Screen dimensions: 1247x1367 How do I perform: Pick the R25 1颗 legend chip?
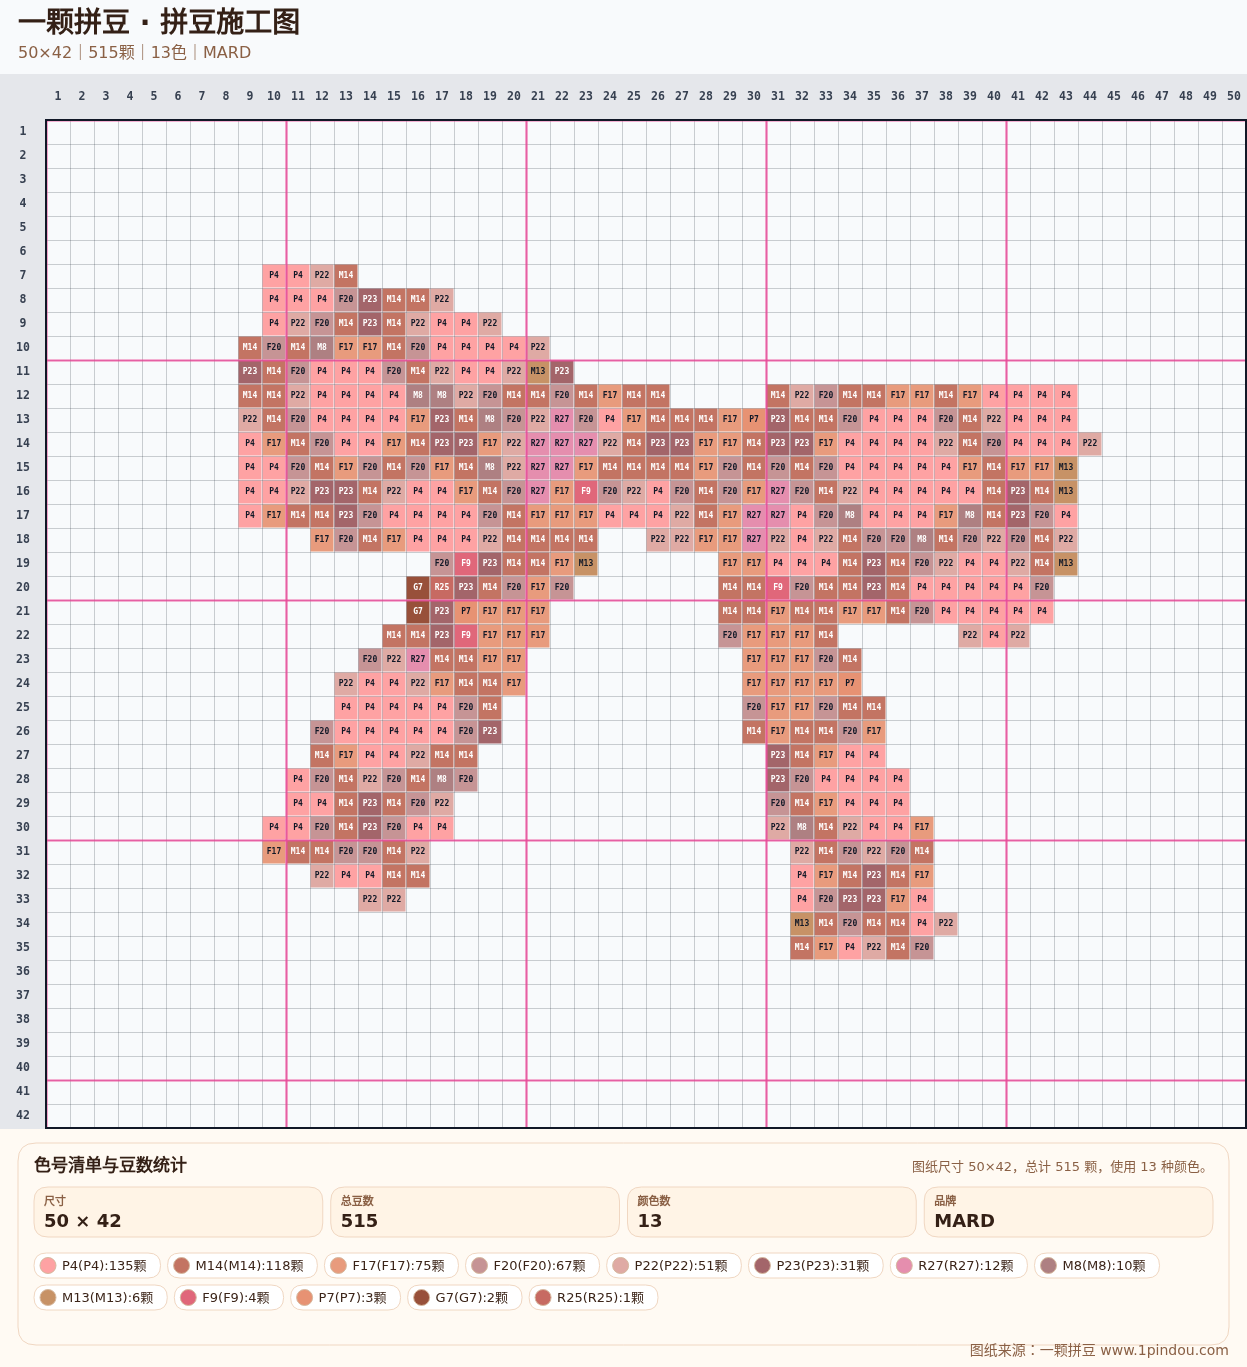point(593,1297)
